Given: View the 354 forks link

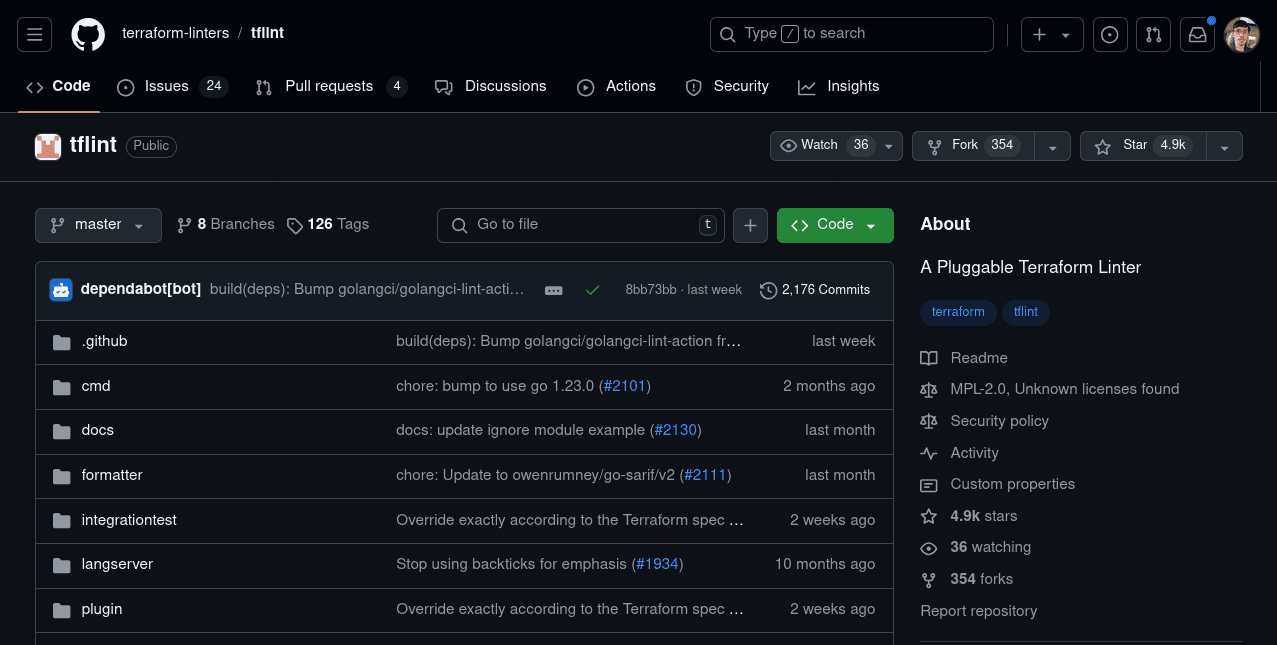Looking at the screenshot, I should [967, 579].
